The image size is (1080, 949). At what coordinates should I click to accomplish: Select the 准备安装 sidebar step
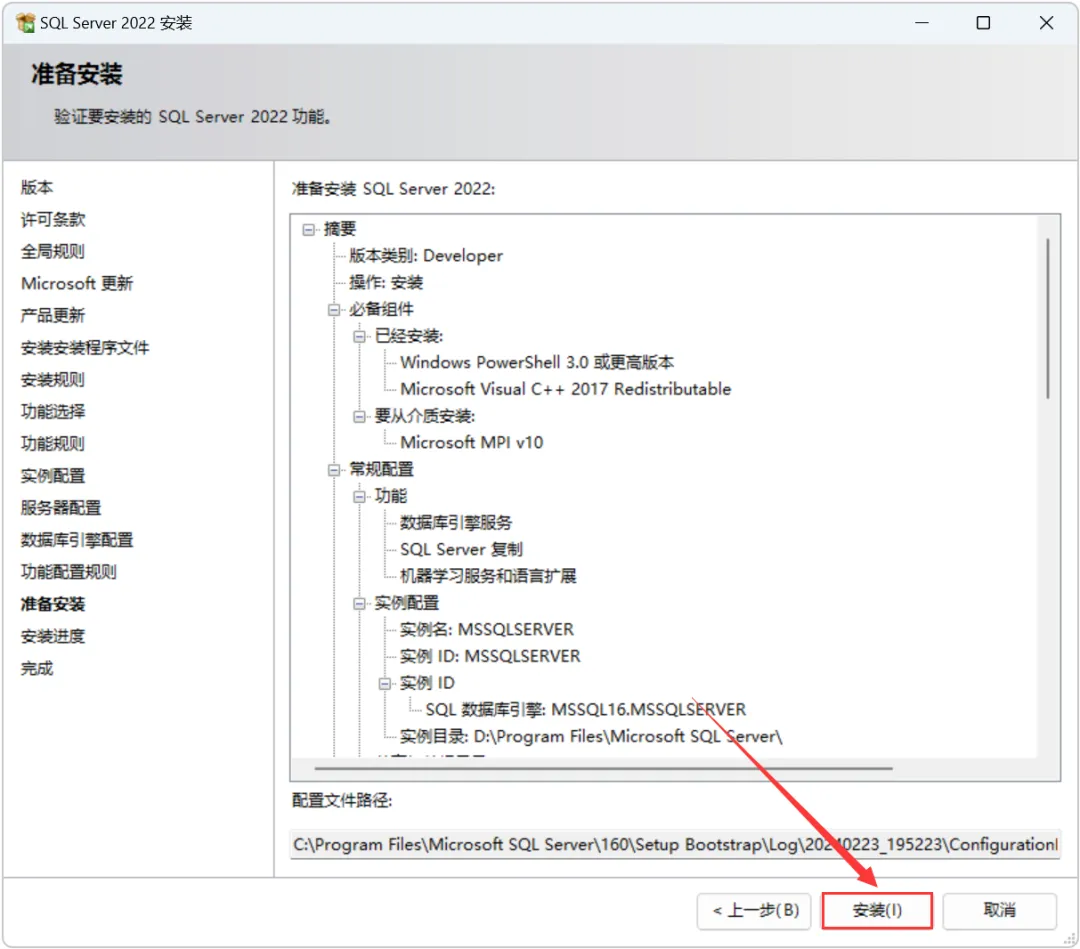point(52,605)
